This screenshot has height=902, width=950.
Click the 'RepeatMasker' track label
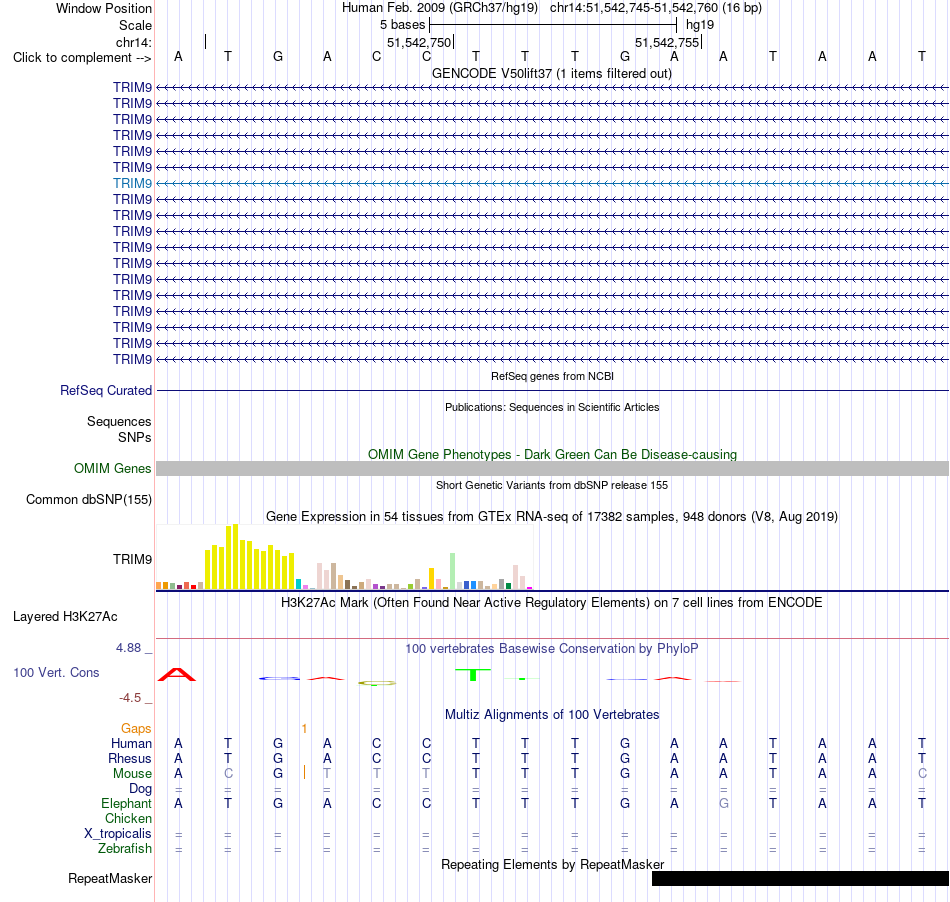point(110,878)
